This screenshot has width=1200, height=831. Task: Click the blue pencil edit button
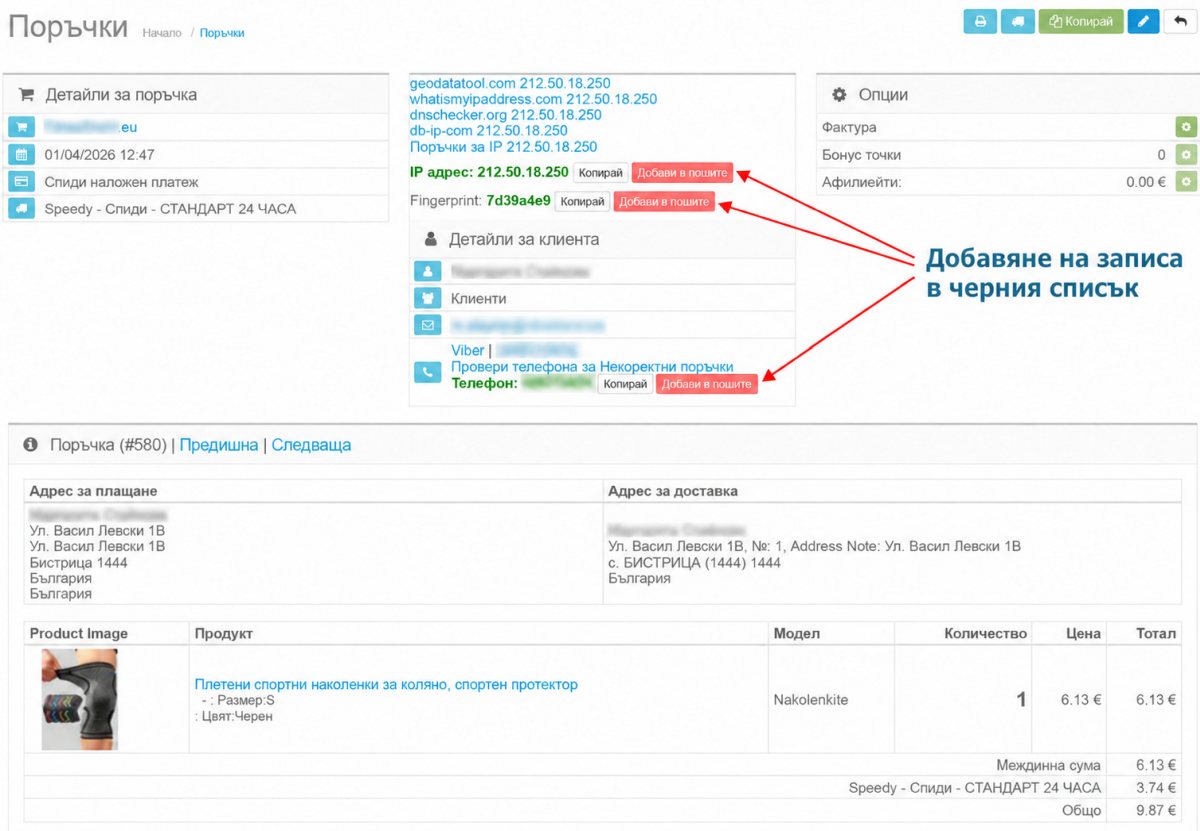[1143, 21]
